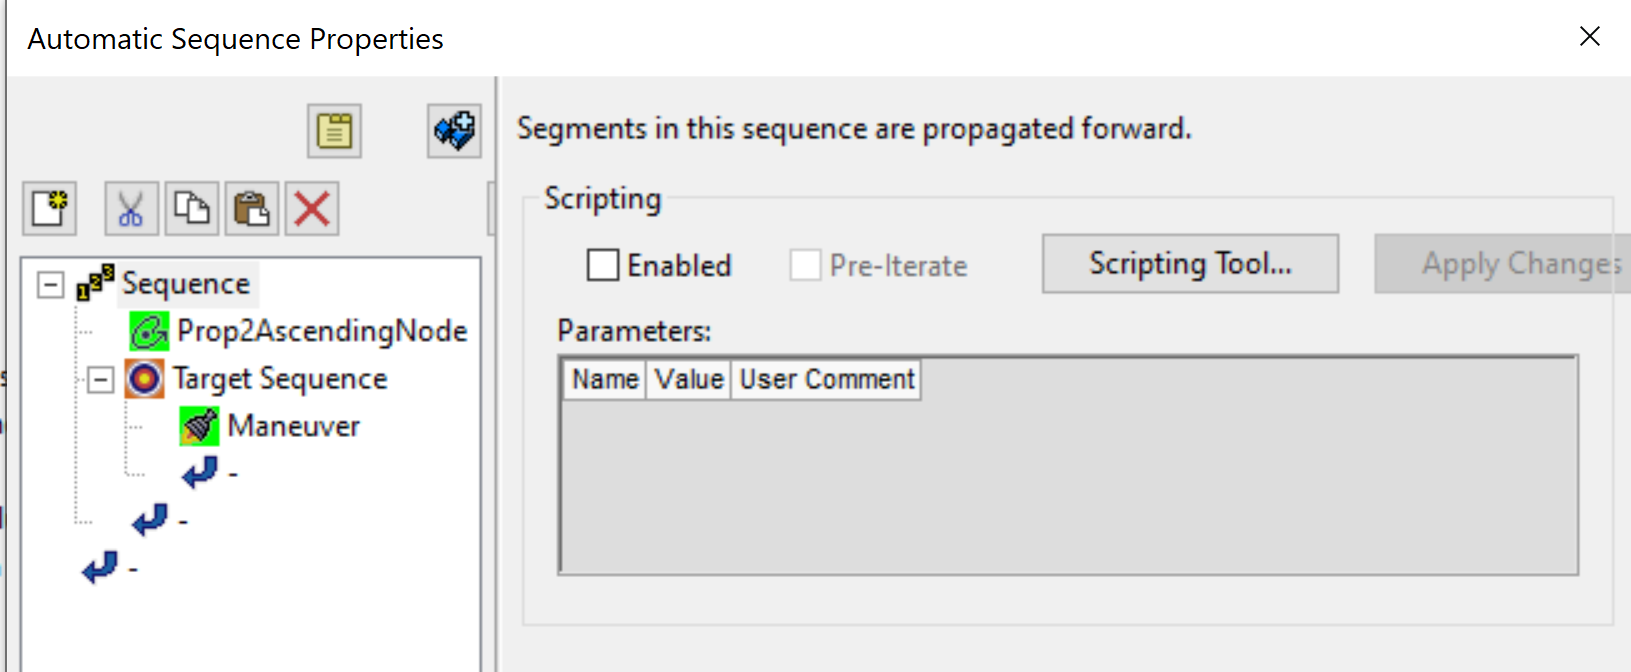Viewport: 1631px width, 672px height.
Task: Collapse the Sequence tree node
Action: 50,284
